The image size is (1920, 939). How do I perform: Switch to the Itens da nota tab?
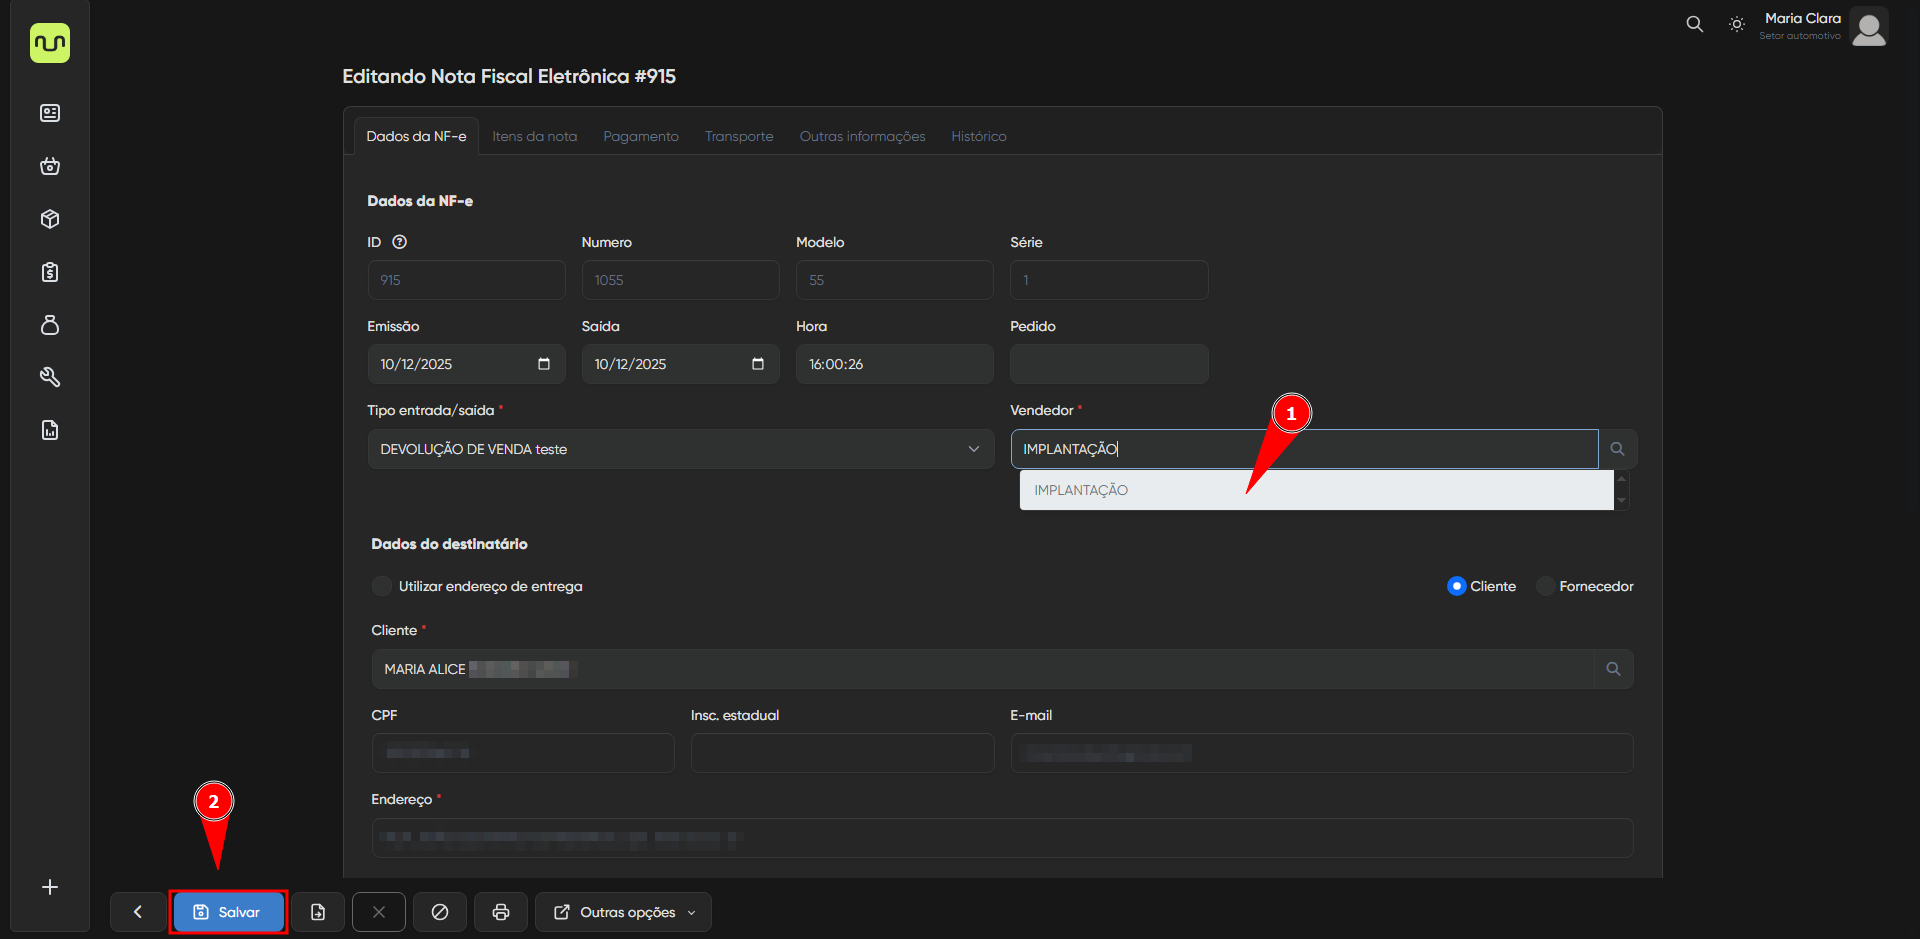(534, 136)
